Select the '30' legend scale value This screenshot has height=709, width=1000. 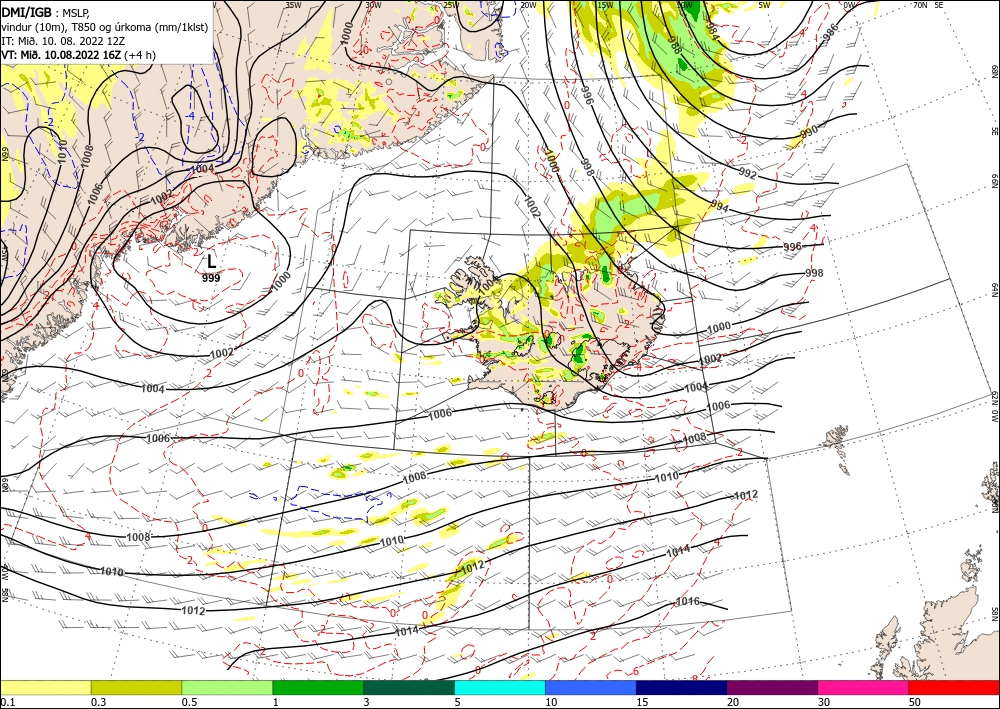point(825,702)
